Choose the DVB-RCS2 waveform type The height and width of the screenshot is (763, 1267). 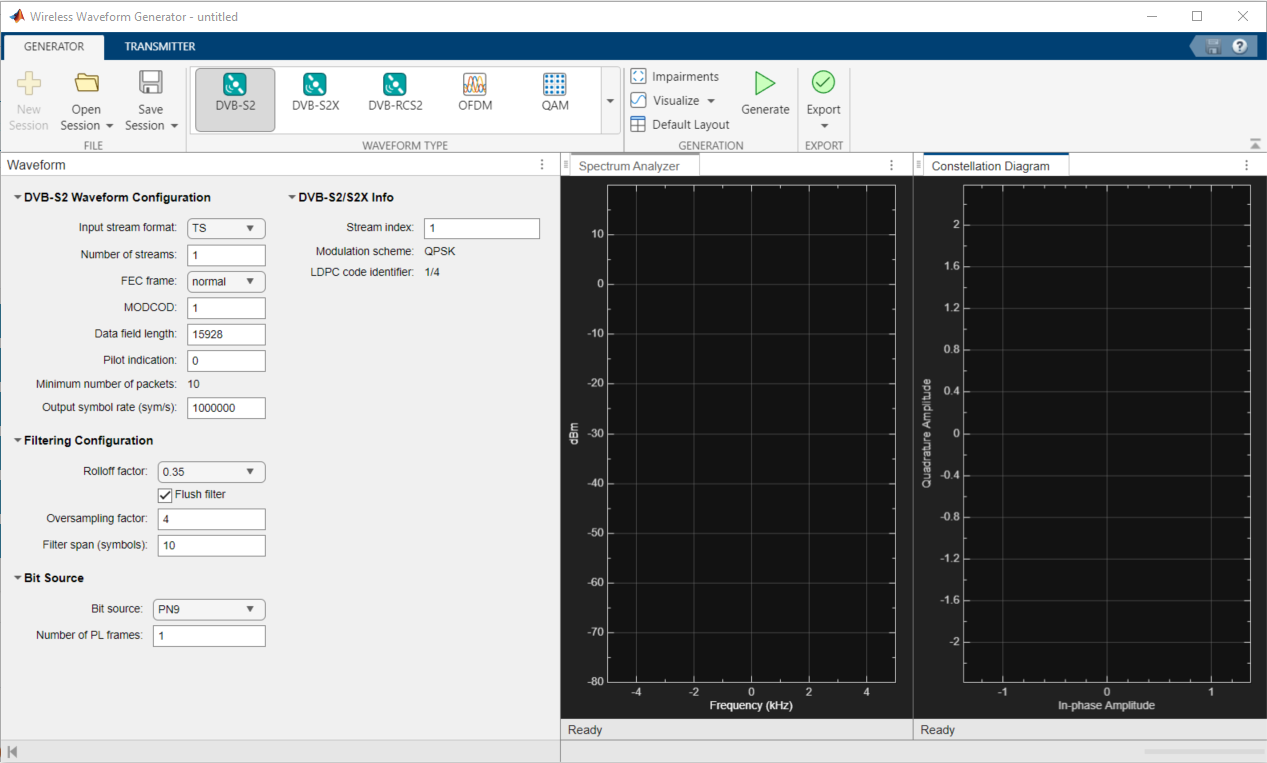(394, 95)
